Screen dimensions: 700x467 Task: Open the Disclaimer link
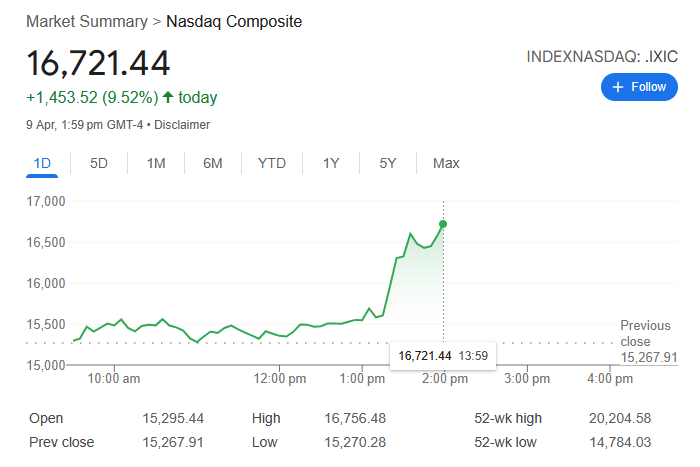pos(183,125)
